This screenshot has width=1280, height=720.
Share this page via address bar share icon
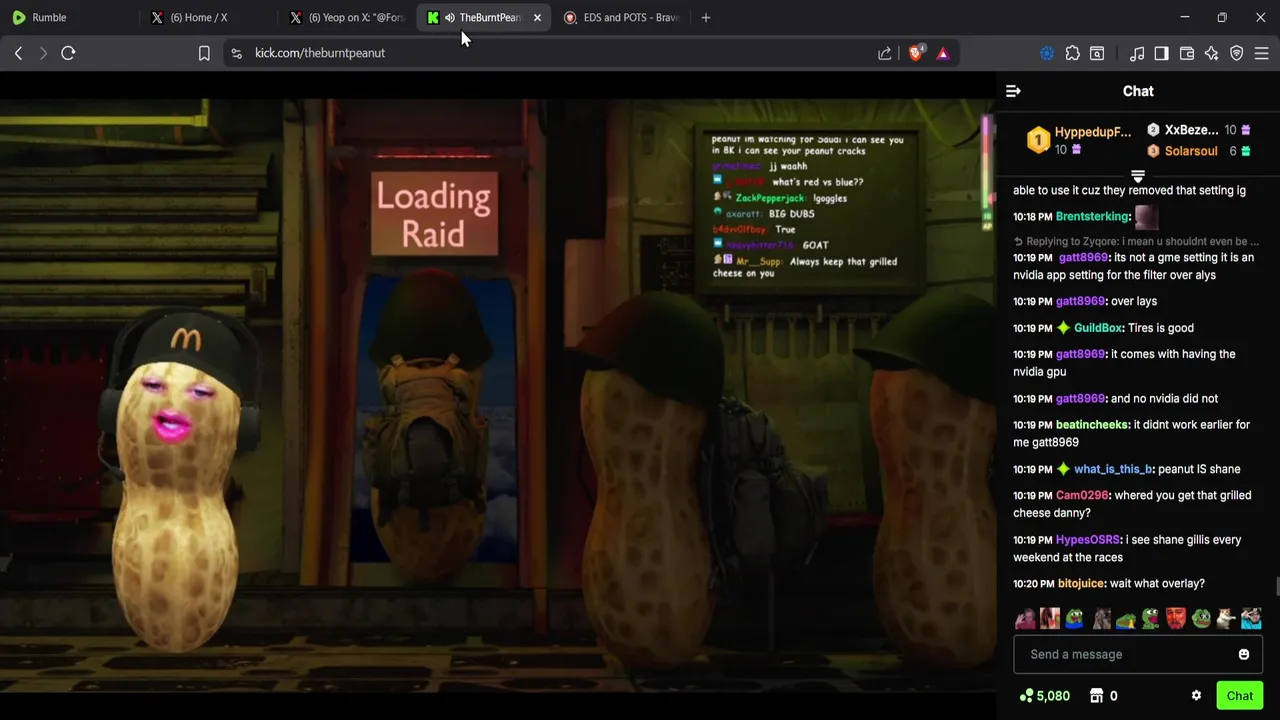[x=885, y=53]
